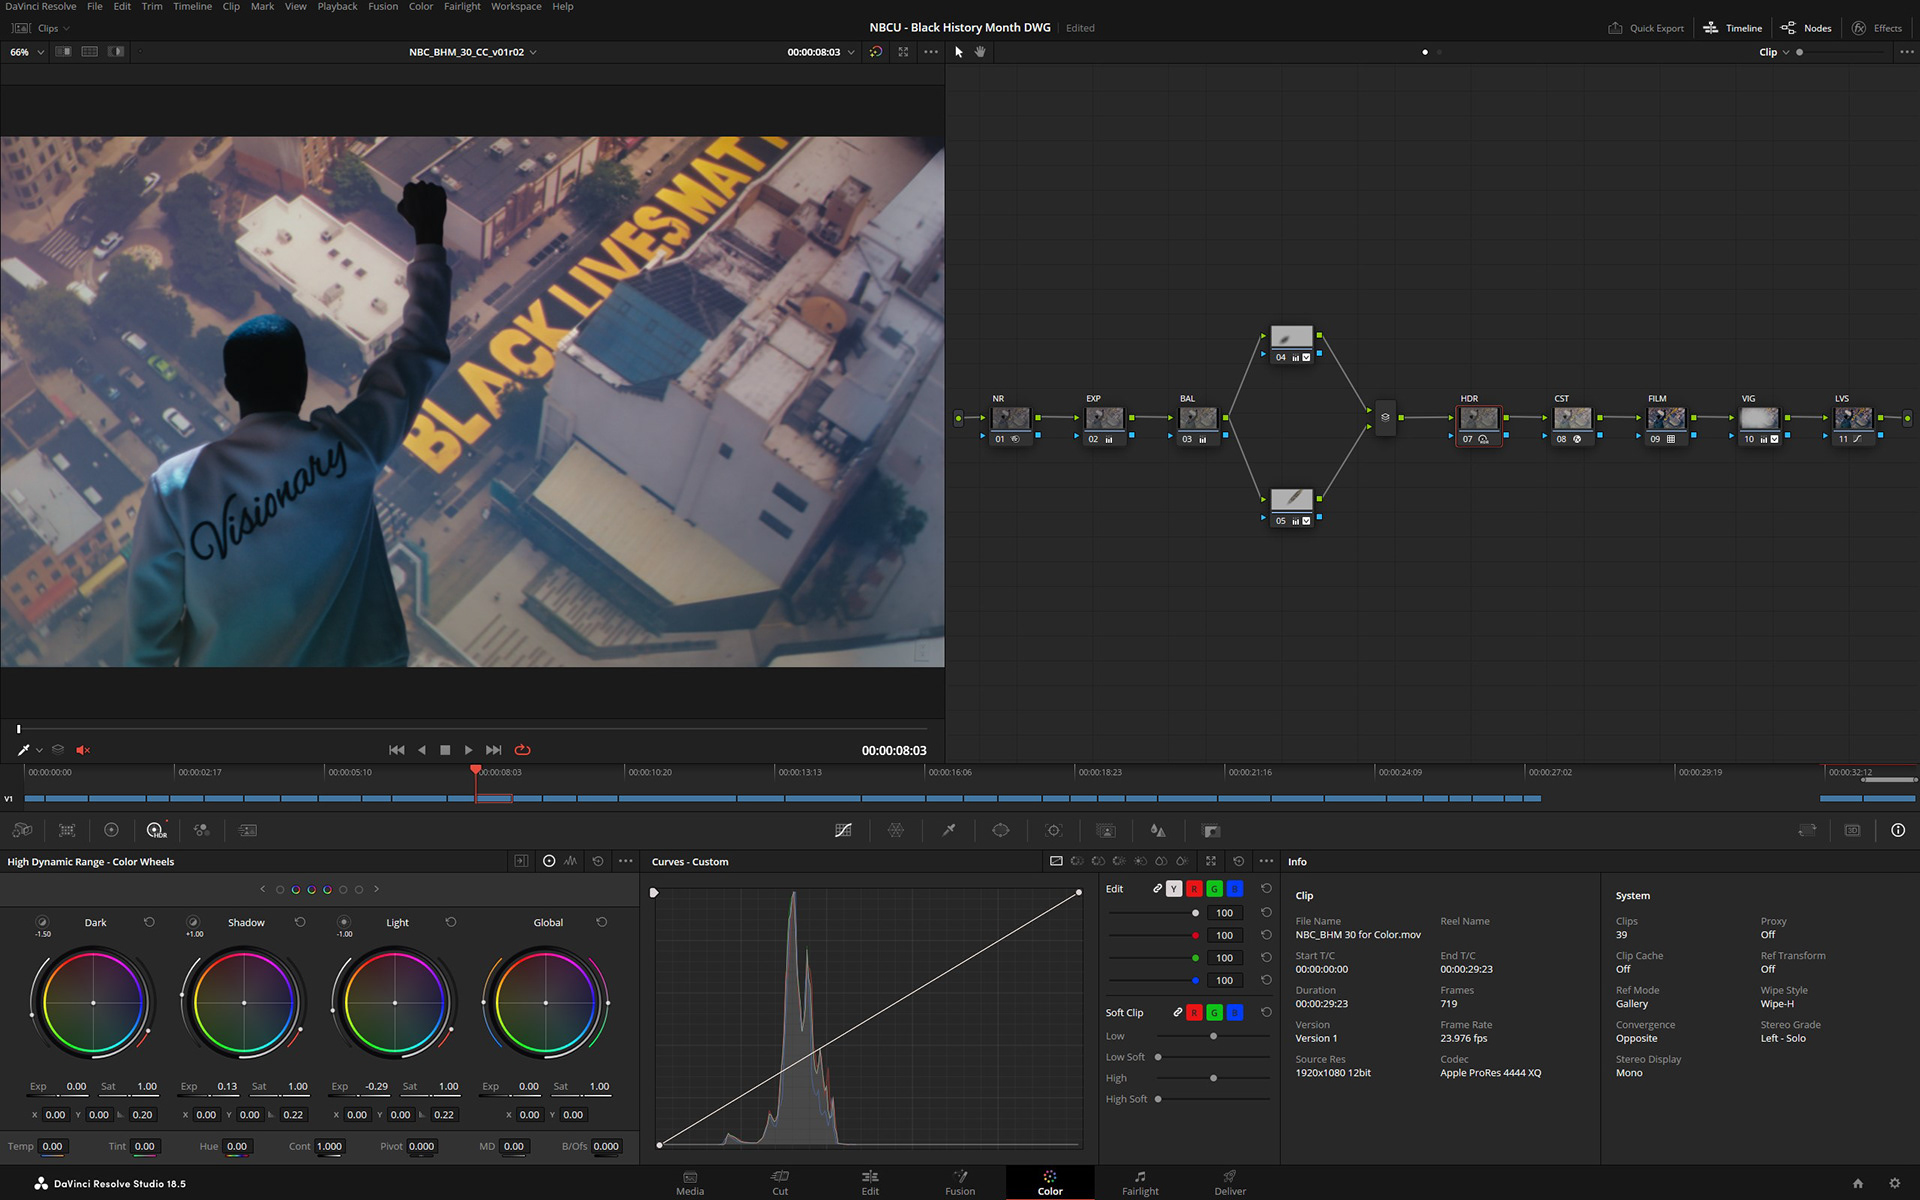Open the Power Window palette
Viewport: 1920px width, 1200px height.
(x=1001, y=830)
